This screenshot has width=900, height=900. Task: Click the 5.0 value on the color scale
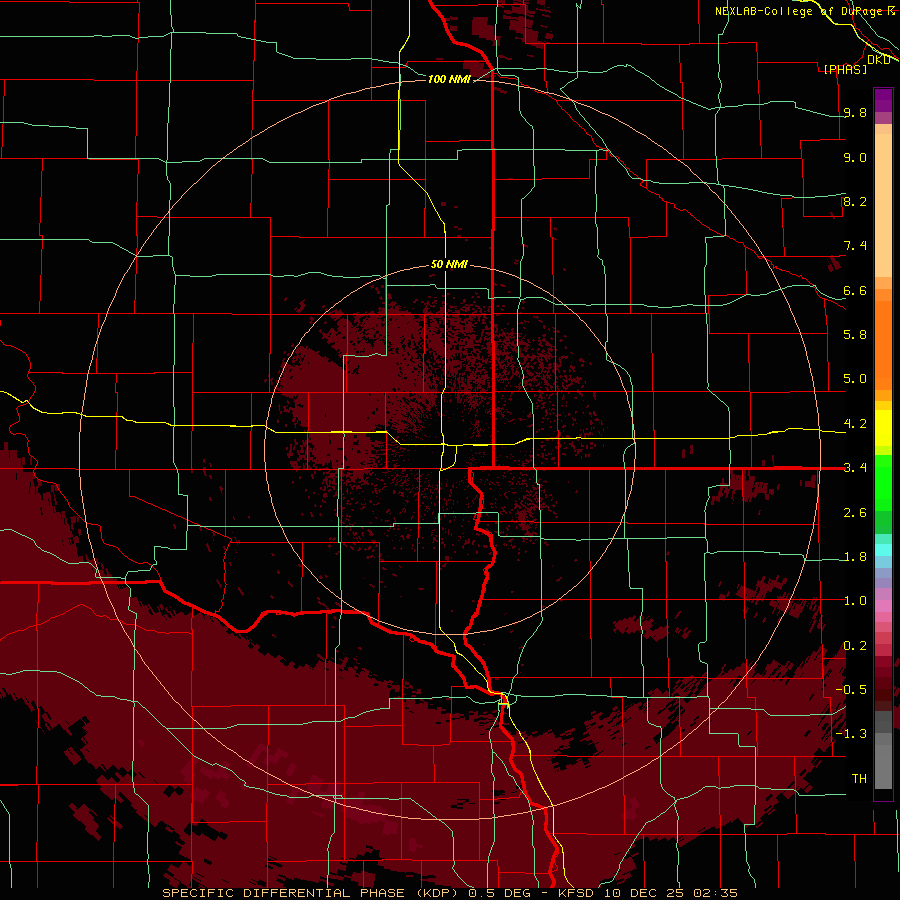855,379
